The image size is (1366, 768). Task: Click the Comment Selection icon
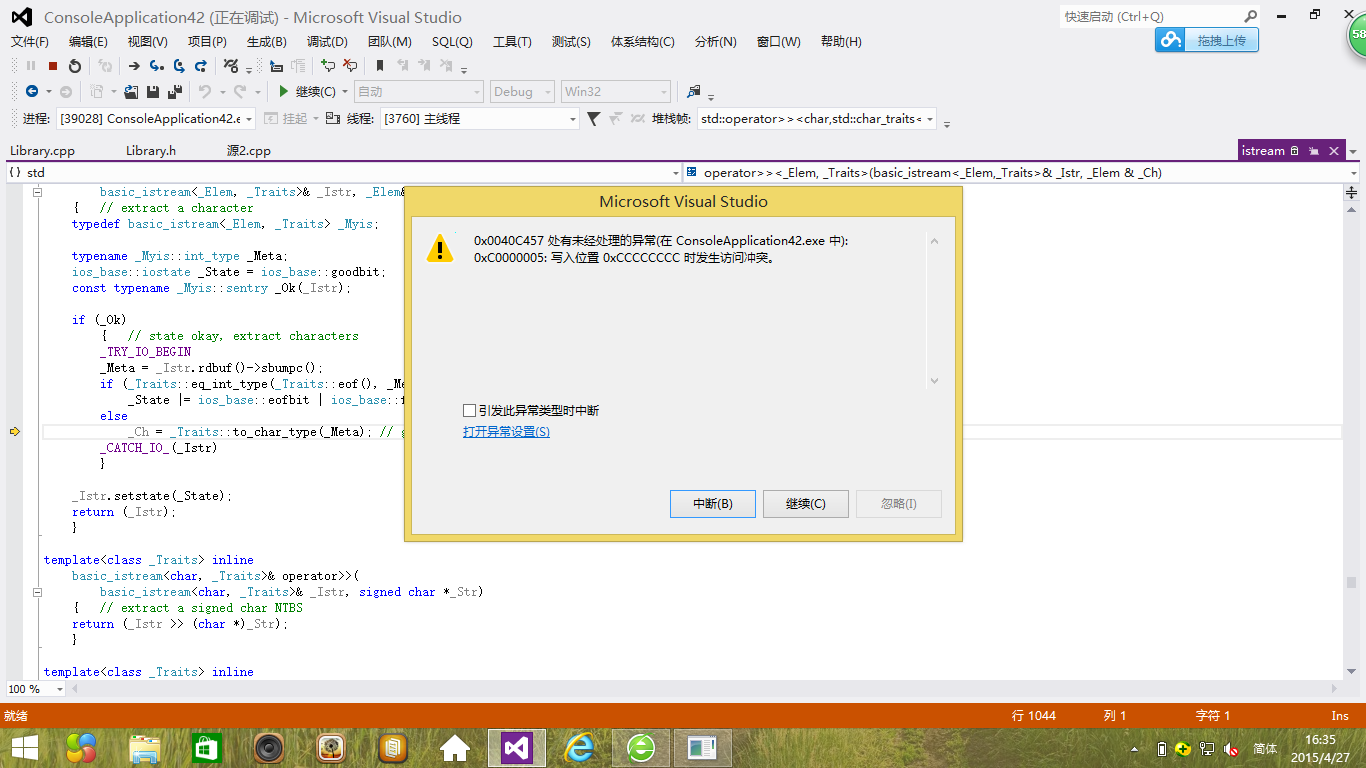pyautogui.click(x=328, y=66)
